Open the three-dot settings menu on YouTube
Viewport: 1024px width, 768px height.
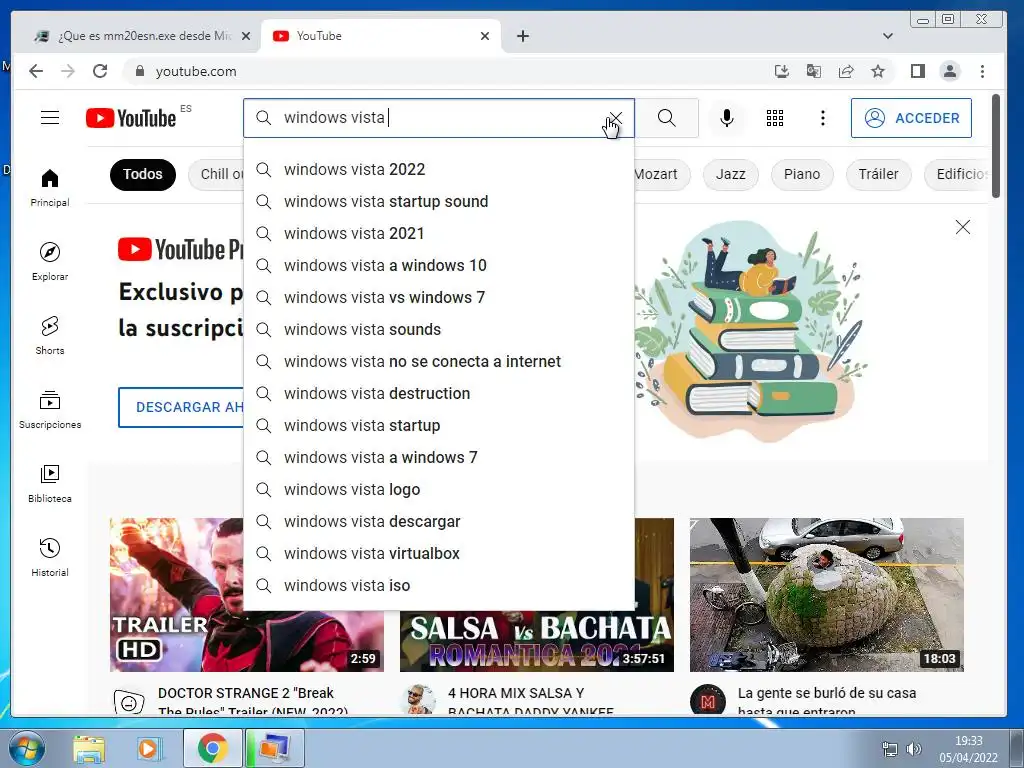tap(823, 118)
